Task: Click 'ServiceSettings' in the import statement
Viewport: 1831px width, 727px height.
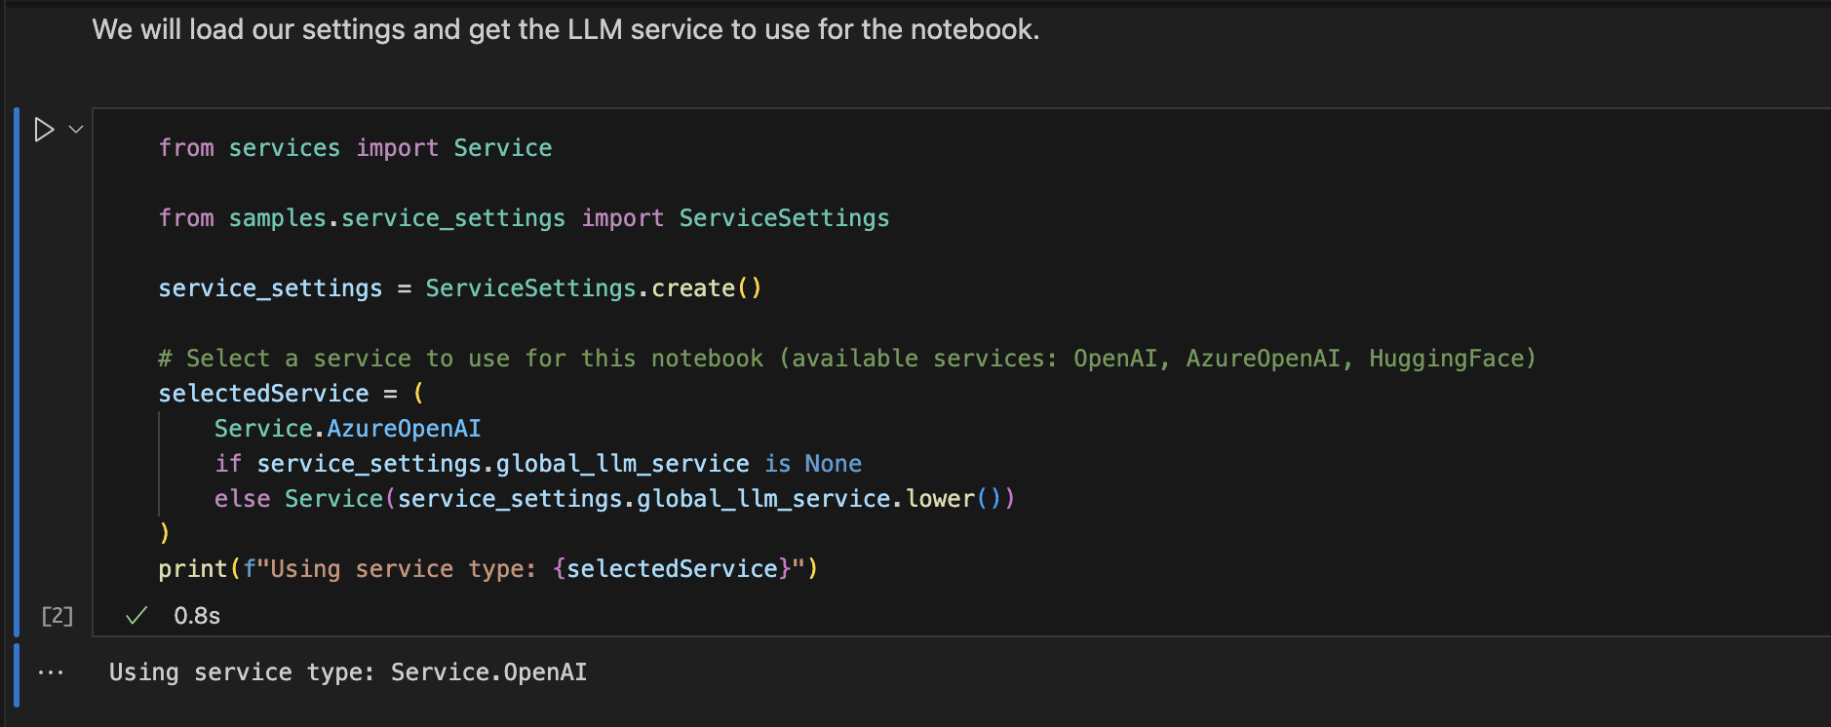Action: click(x=784, y=218)
